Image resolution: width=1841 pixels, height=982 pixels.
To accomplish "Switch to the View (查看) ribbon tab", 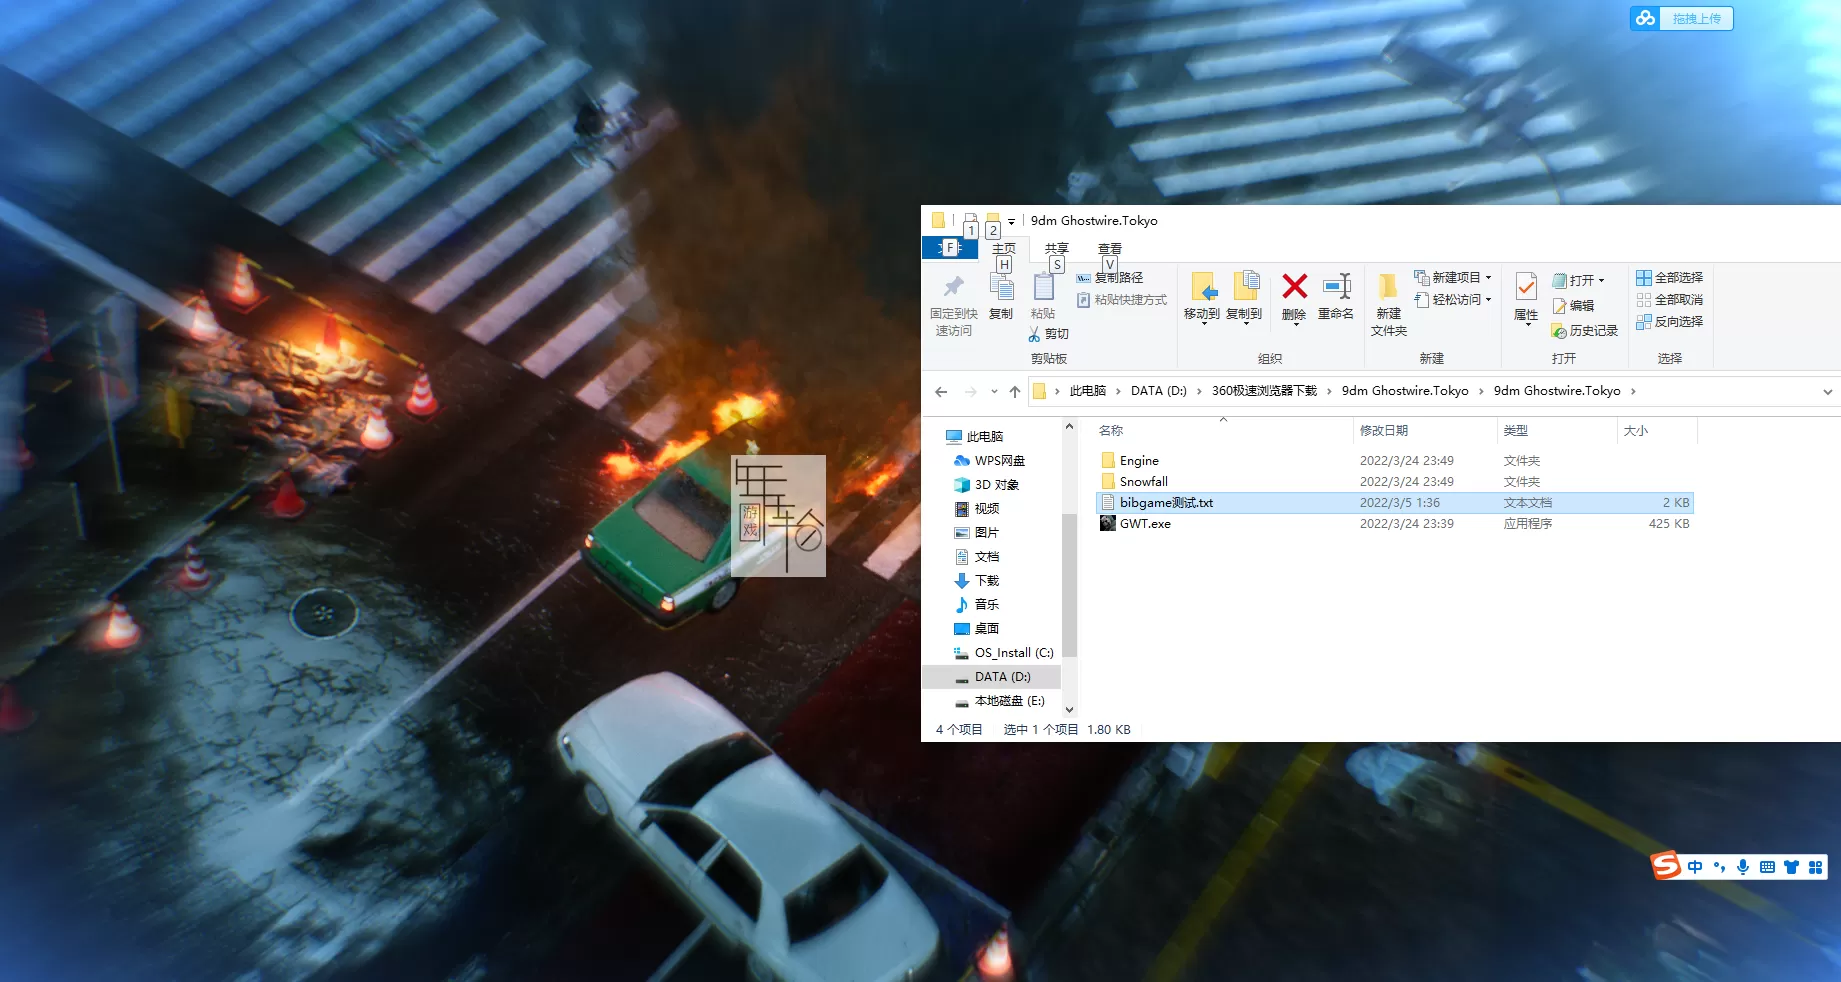I will (x=1110, y=248).
